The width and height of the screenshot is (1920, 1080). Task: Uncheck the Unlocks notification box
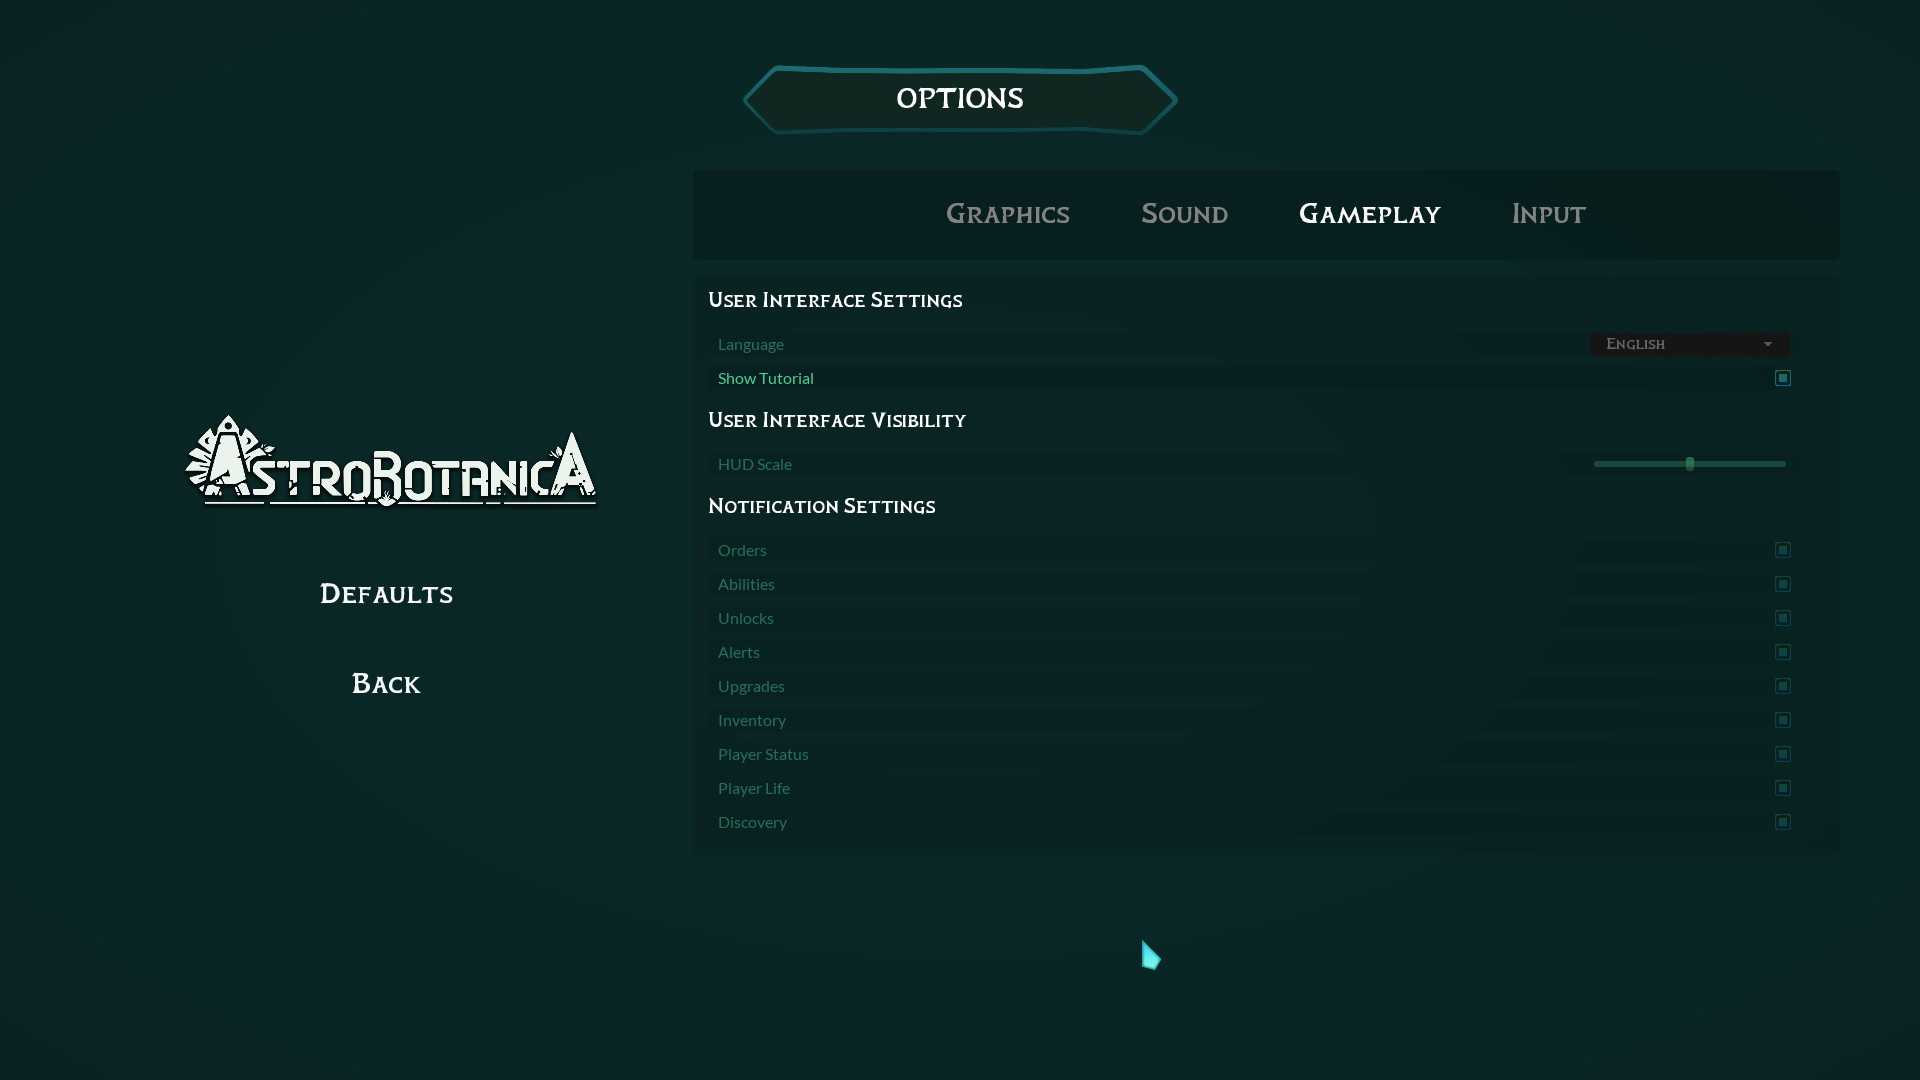pos(1782,618)
